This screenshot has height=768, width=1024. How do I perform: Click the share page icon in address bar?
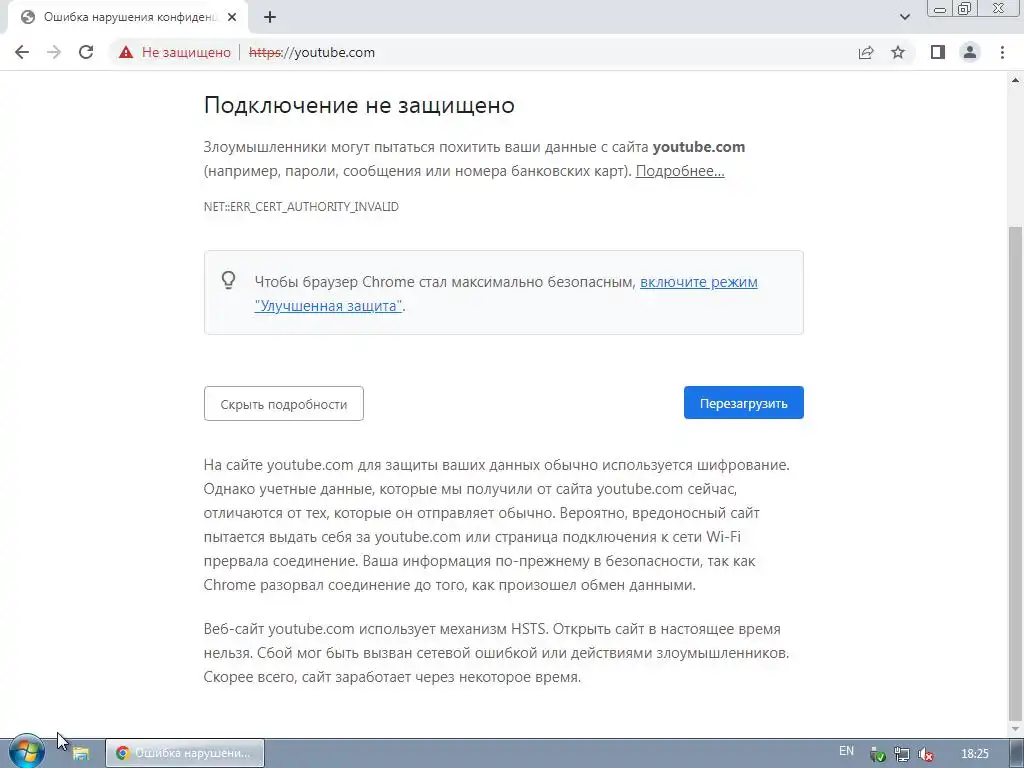pyautogui.click(x=866, y=52)
